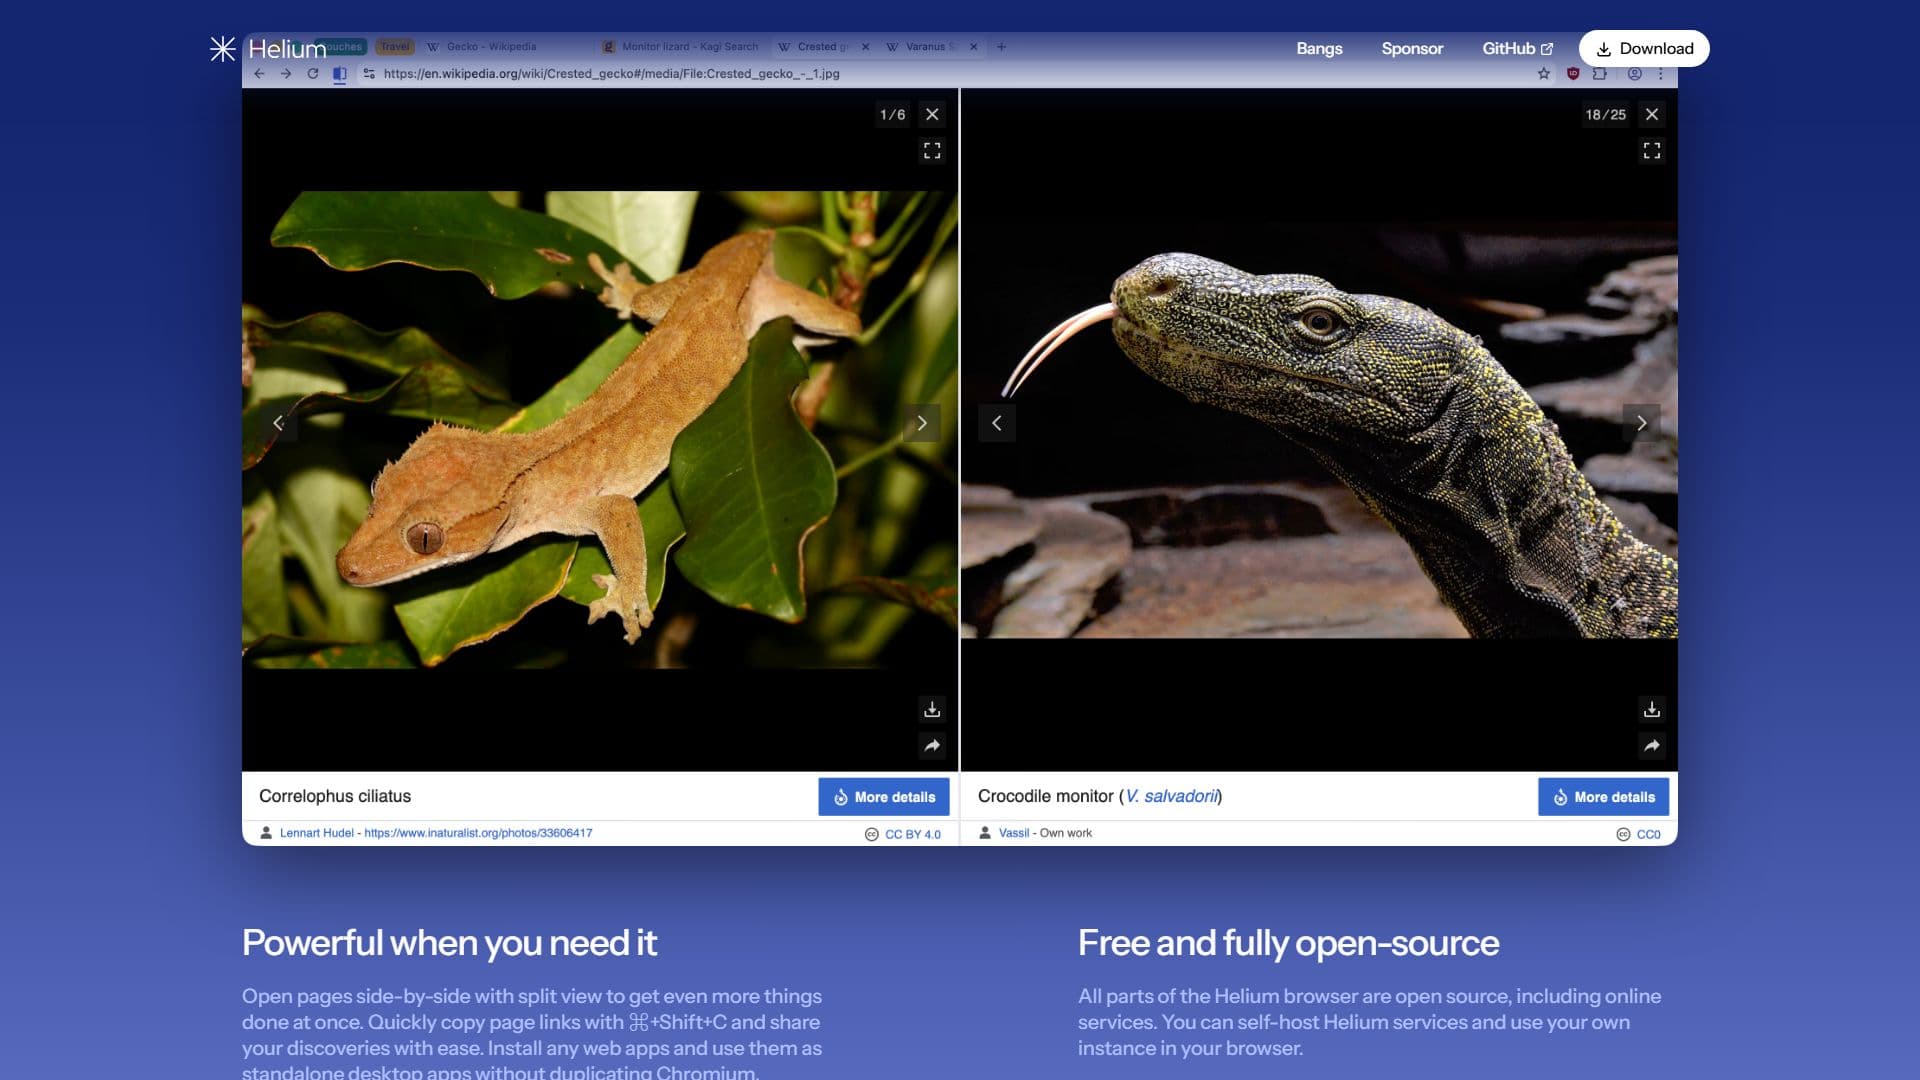Download the crested gecko image

click(x=932, y=709)
